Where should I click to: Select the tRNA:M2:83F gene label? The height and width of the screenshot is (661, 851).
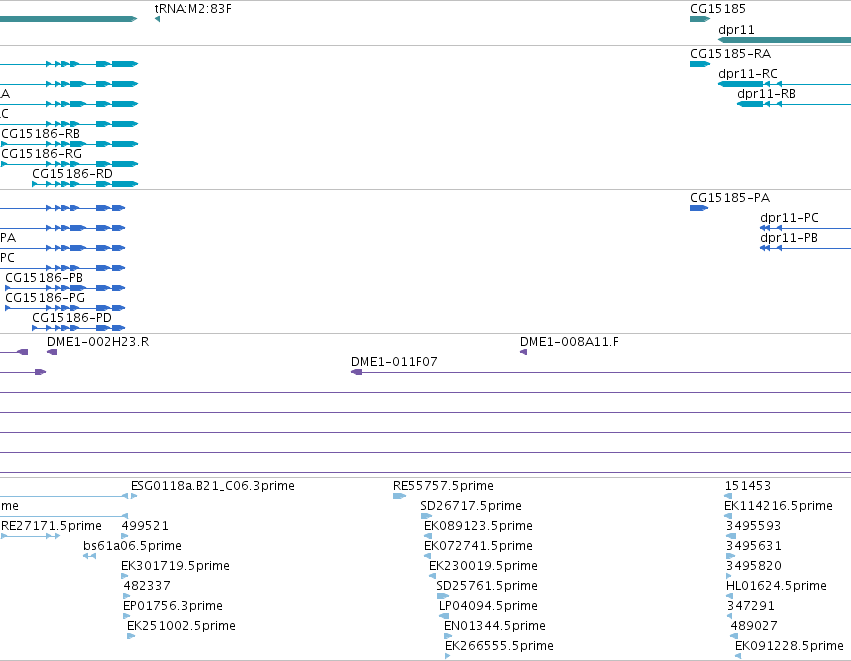click(193, 9)
